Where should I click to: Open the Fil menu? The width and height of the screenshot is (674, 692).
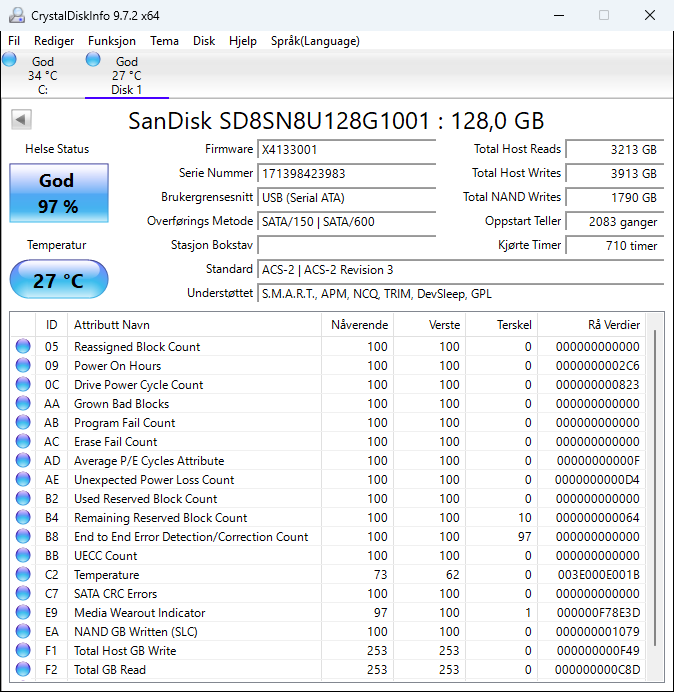pyautogui.click(x=14, y=41)
